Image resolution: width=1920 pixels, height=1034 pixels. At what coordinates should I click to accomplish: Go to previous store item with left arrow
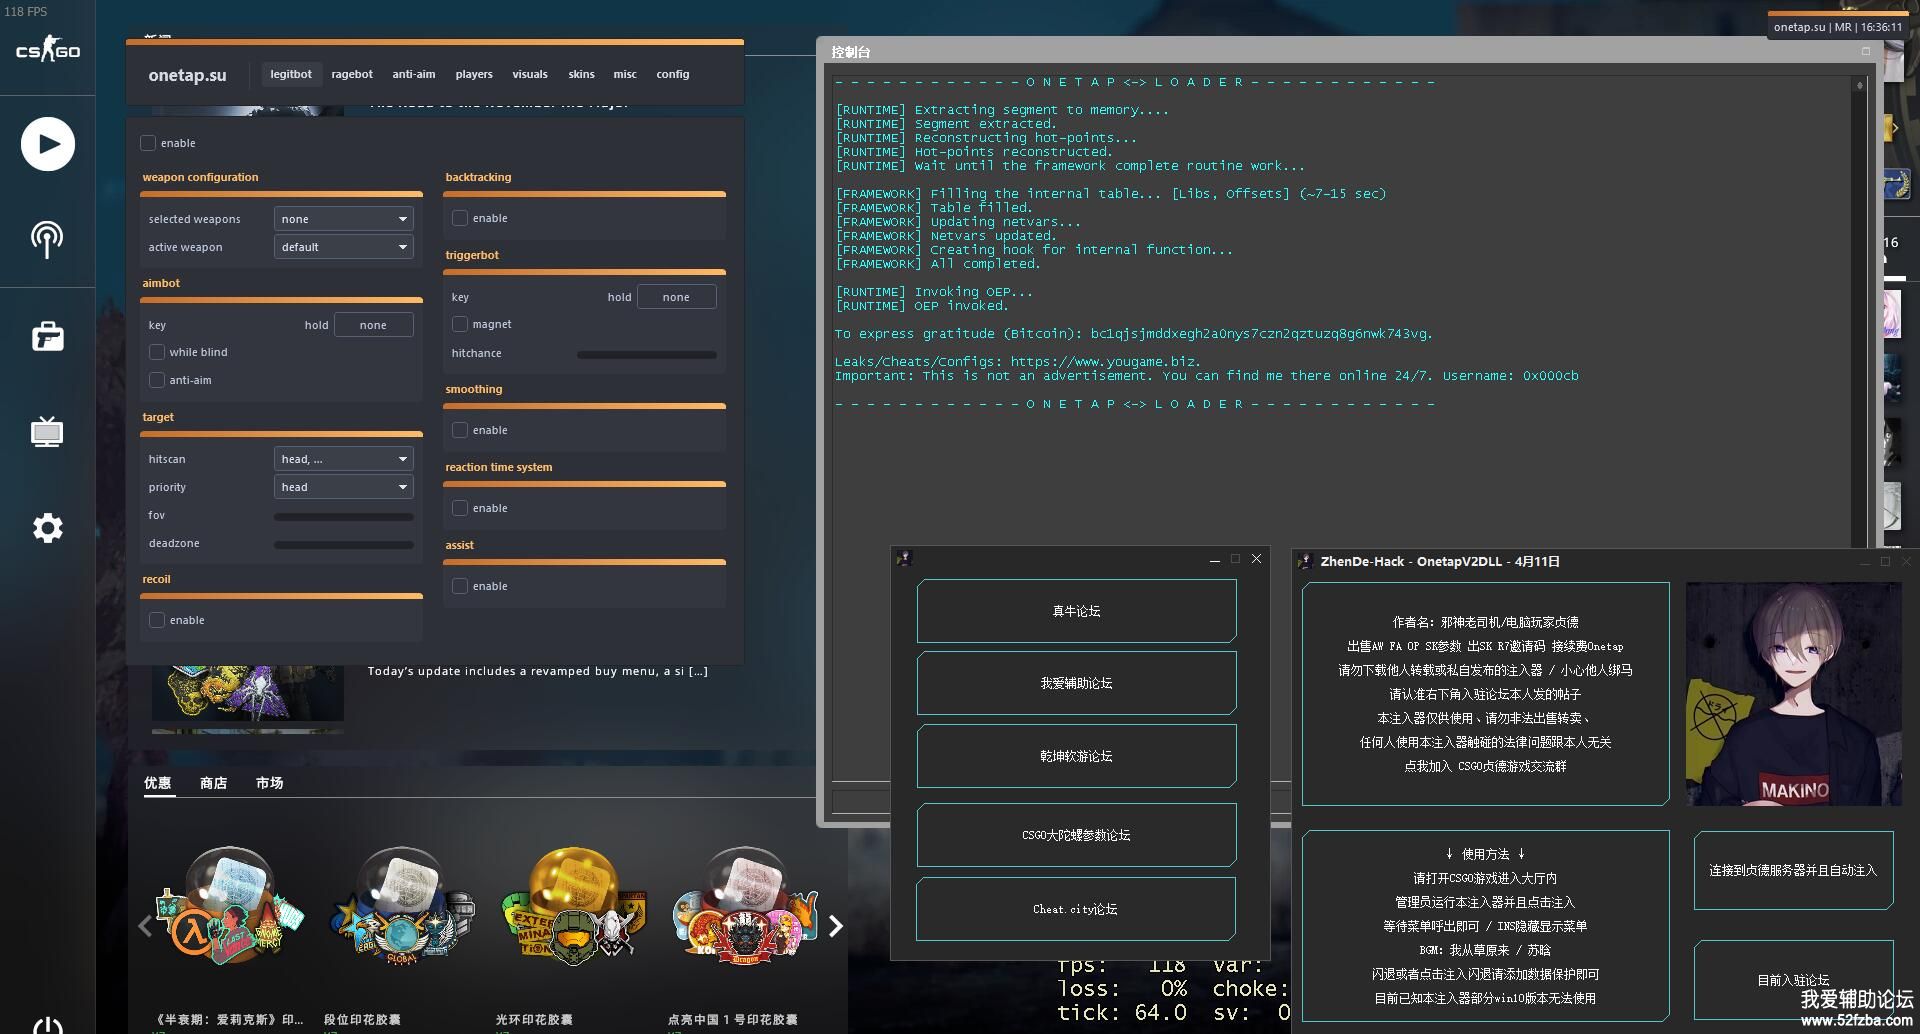coord(145,926)
